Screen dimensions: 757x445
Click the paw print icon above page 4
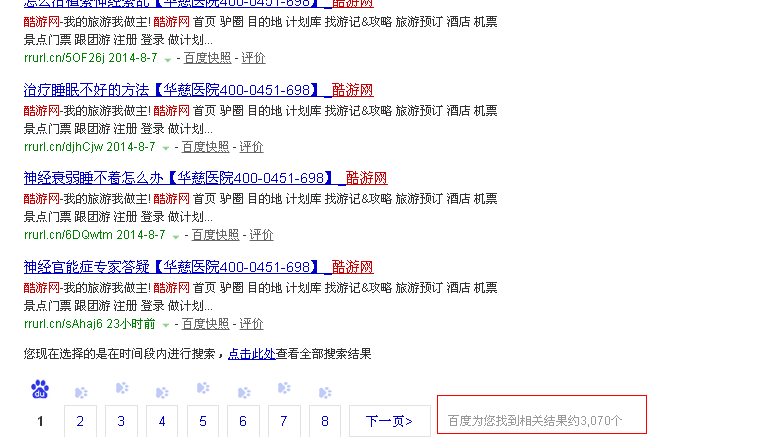162,393
